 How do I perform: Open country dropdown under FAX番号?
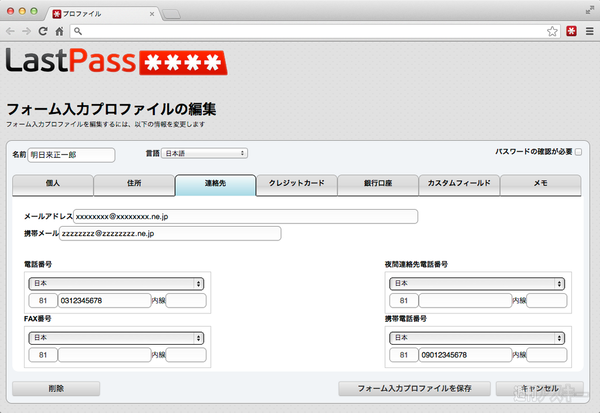[116, 338]
